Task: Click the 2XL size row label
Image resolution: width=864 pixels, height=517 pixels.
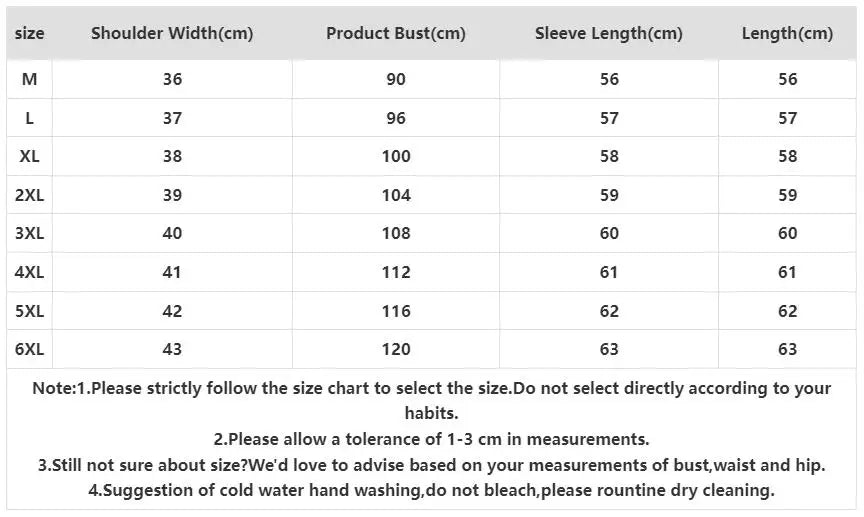Action: [x=30, y=195]
